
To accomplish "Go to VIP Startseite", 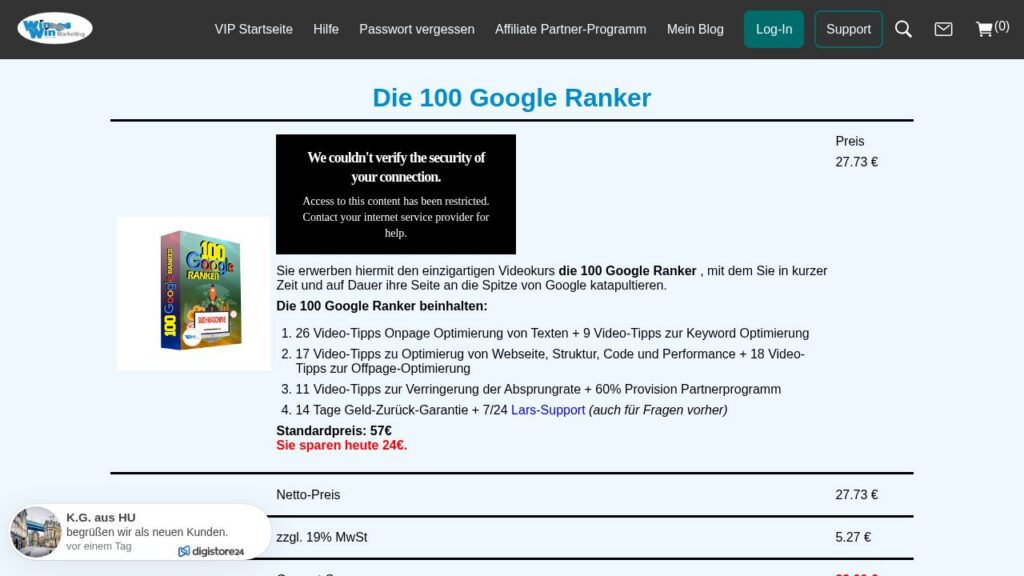I will pos(253,29).
